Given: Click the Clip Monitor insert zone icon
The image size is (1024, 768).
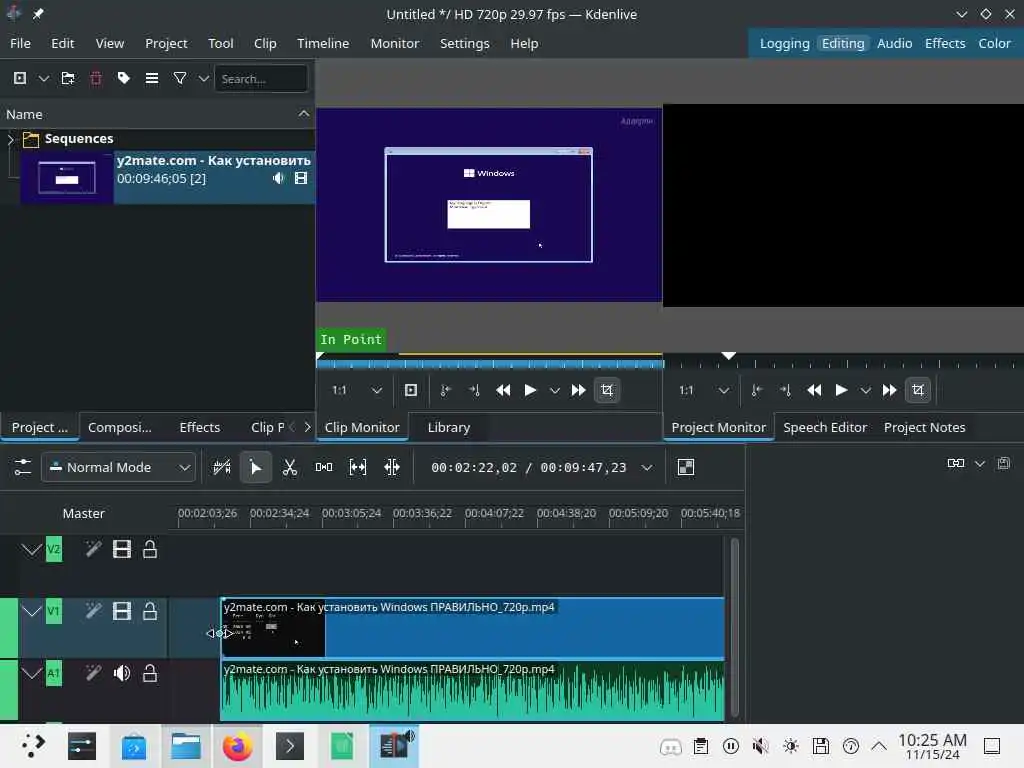Looking at the screenshot, I should click(x=411, y=391).
